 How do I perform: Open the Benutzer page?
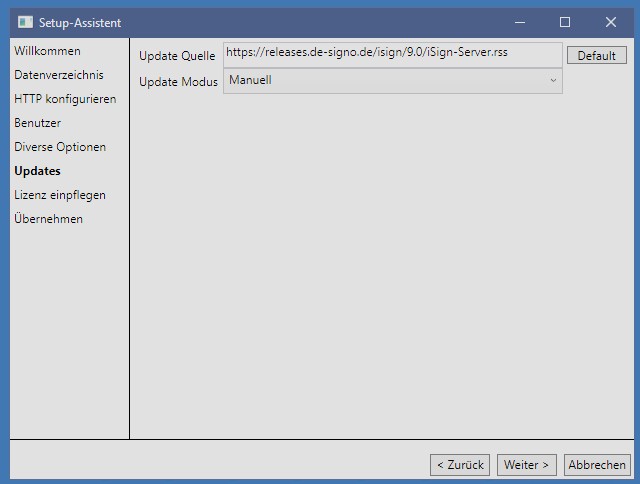38,123
